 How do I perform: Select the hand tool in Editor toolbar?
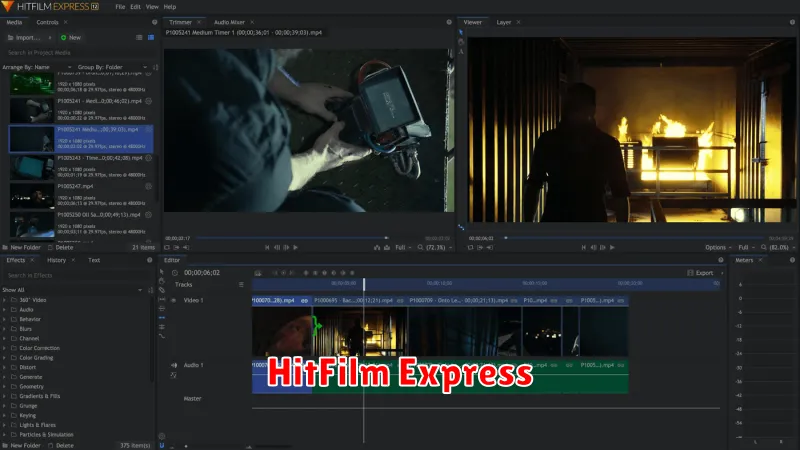[x=162, y=281]
